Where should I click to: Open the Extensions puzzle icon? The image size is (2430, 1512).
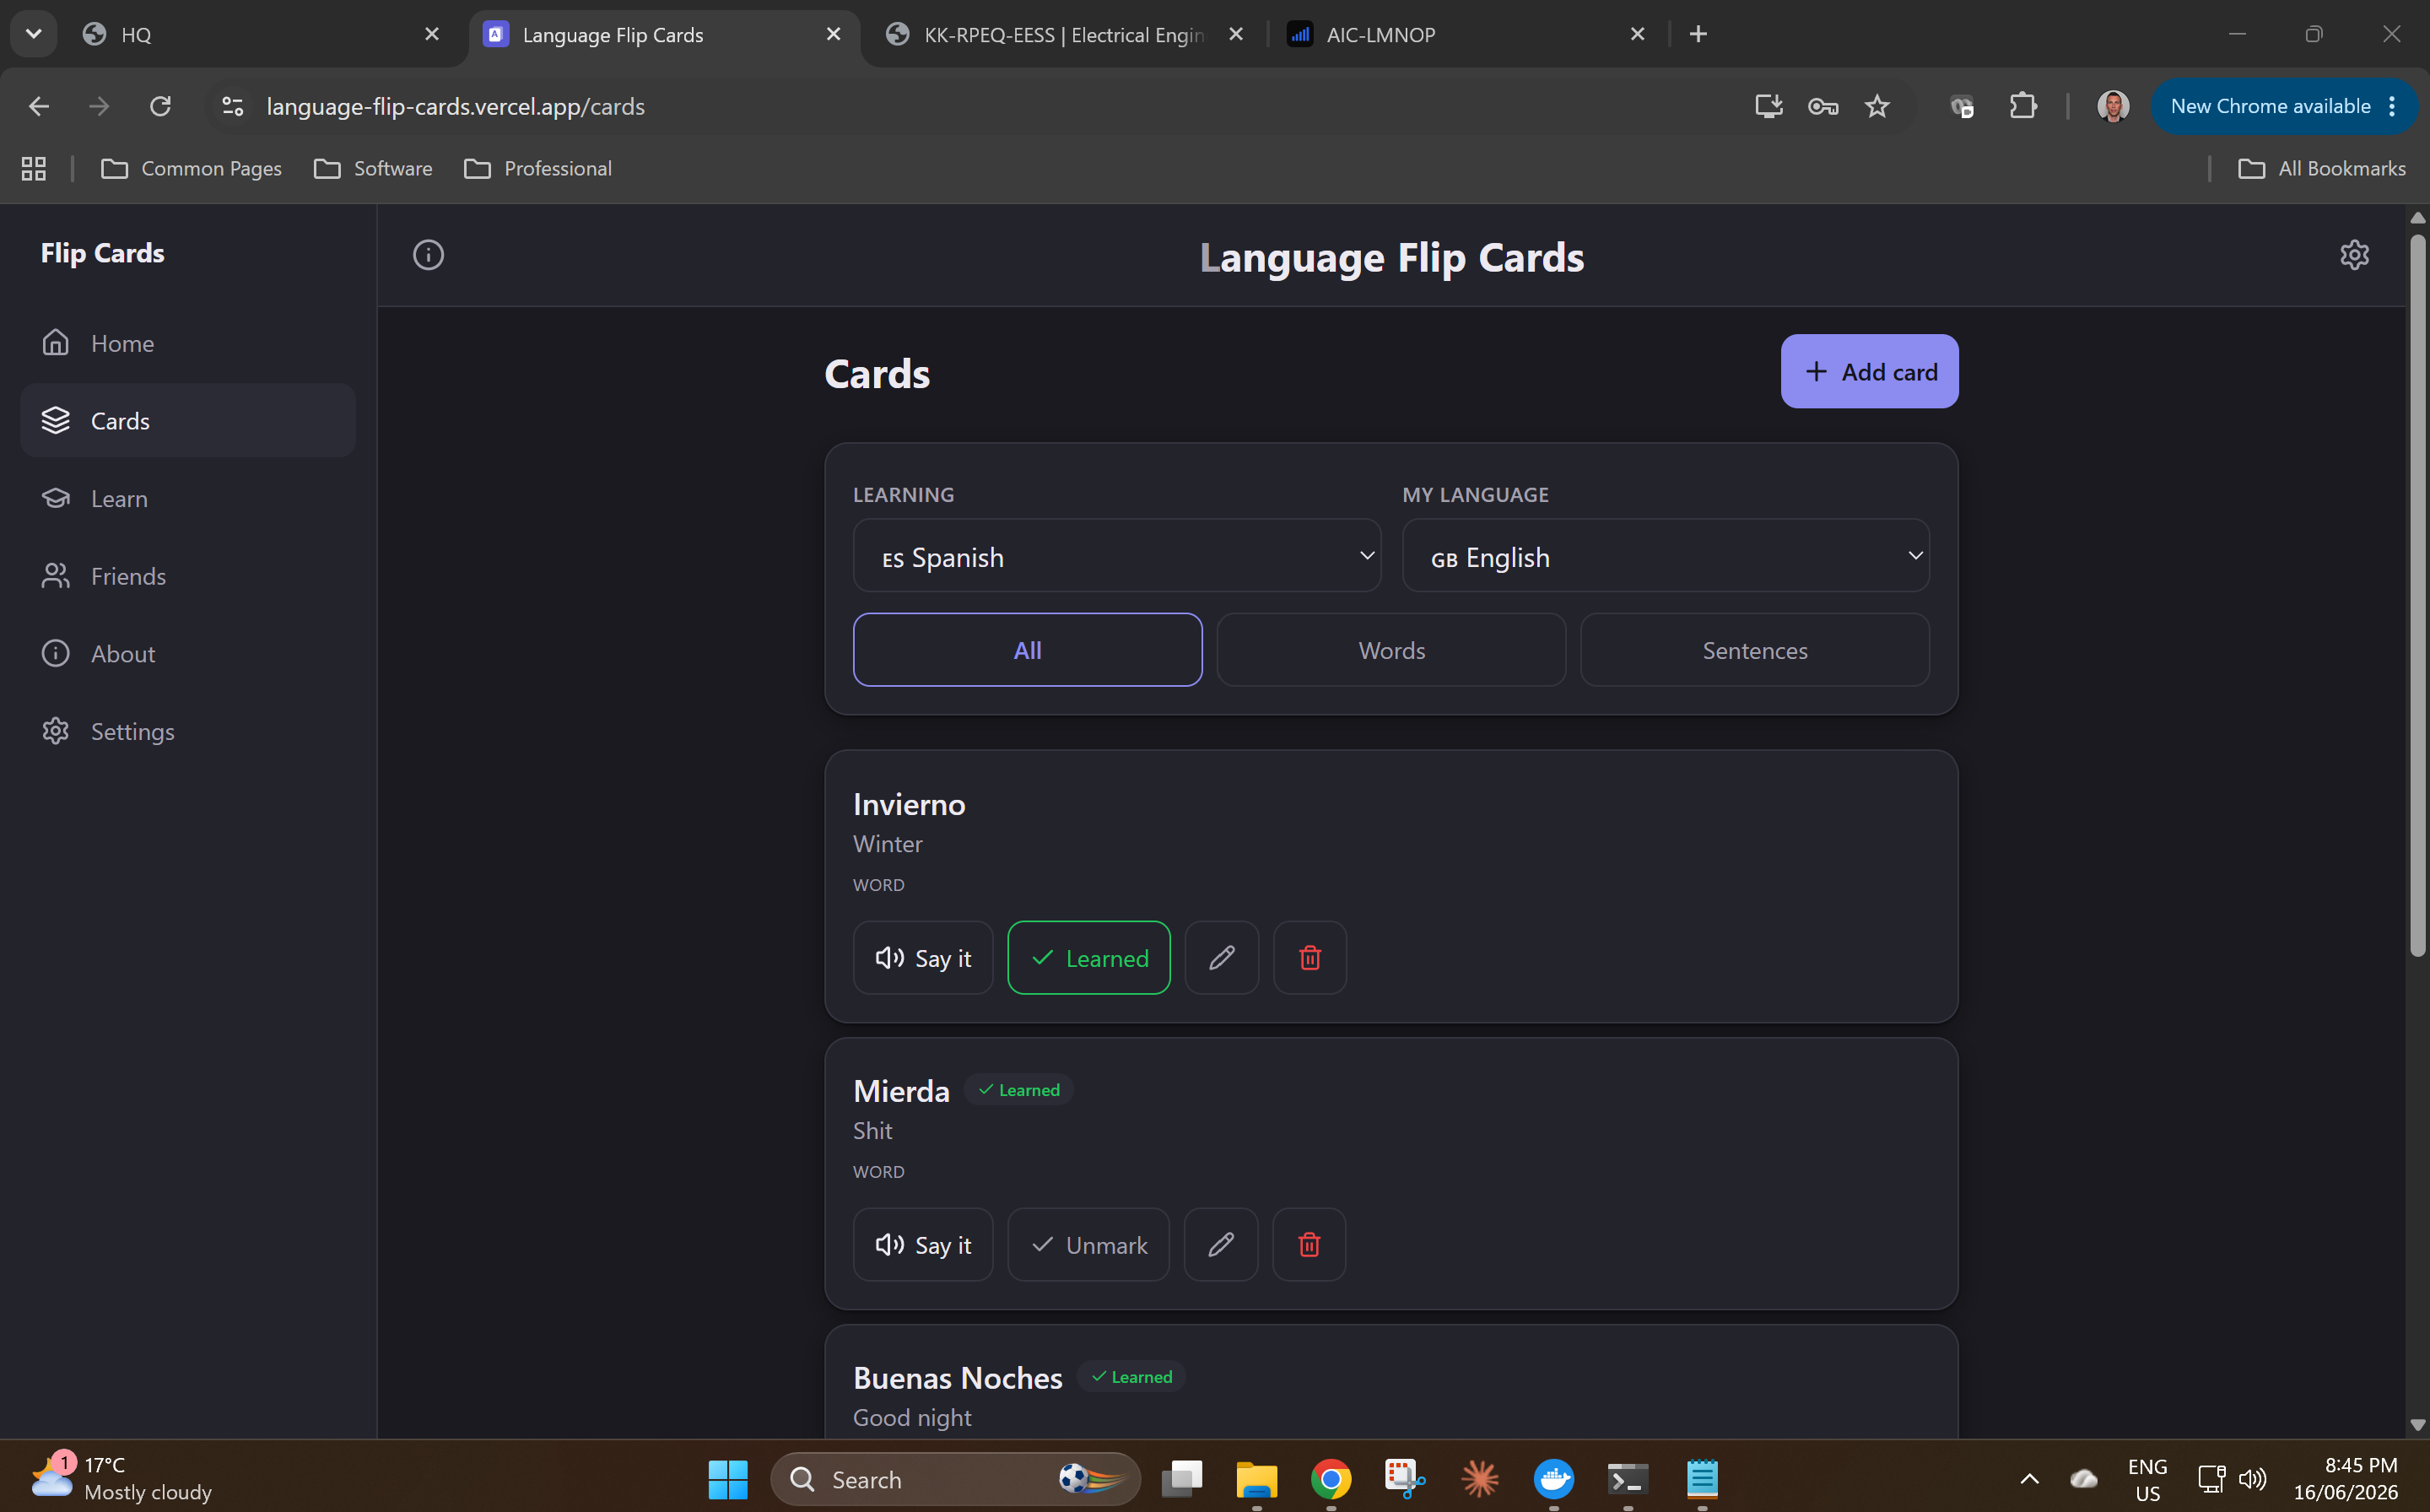[x=2023, y=106]
